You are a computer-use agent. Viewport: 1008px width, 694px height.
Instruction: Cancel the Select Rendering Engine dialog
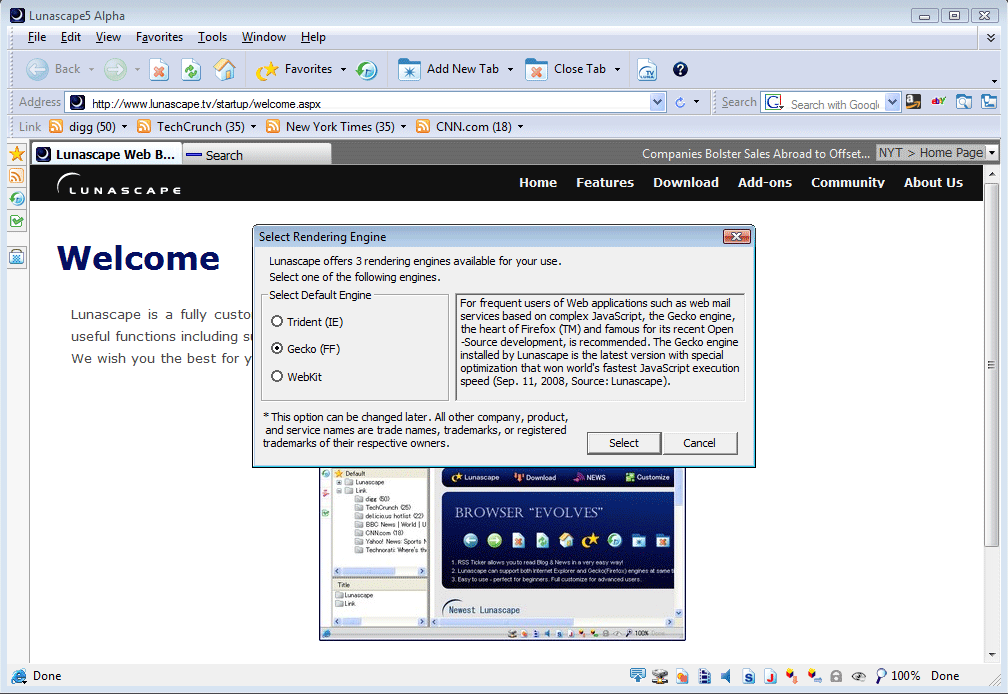699,443
